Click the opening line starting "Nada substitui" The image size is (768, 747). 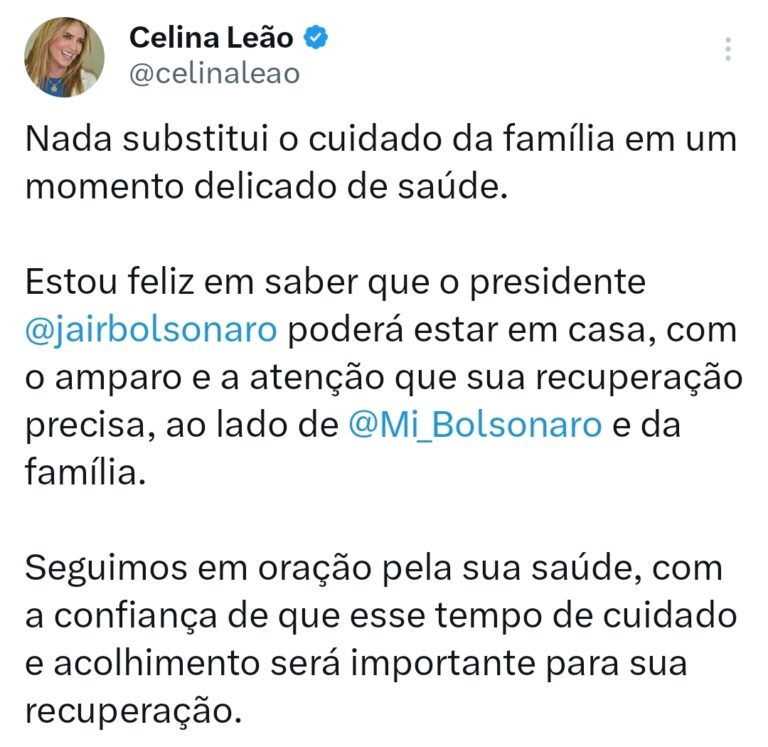coord(380,139)
